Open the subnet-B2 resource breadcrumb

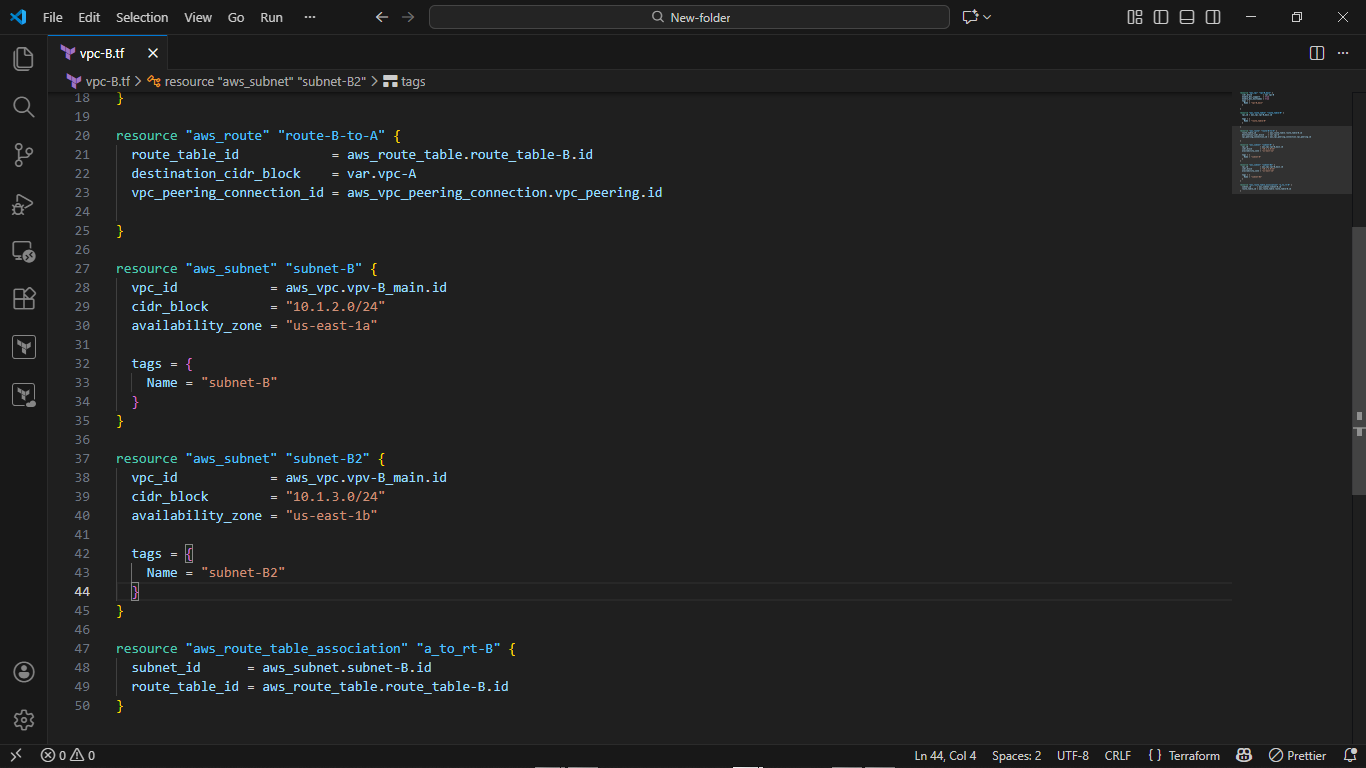coord(256,81)
